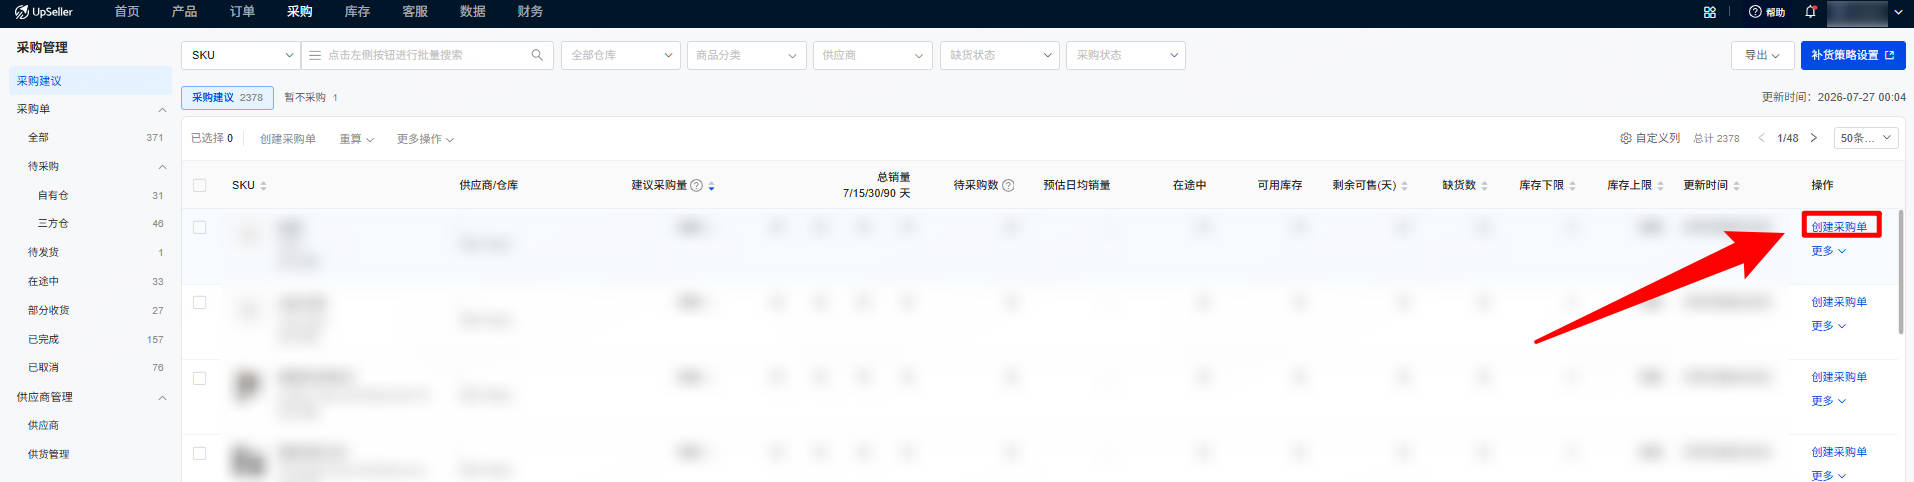
Task: Go to next page arrow
Action: [x=1813, y=138]
